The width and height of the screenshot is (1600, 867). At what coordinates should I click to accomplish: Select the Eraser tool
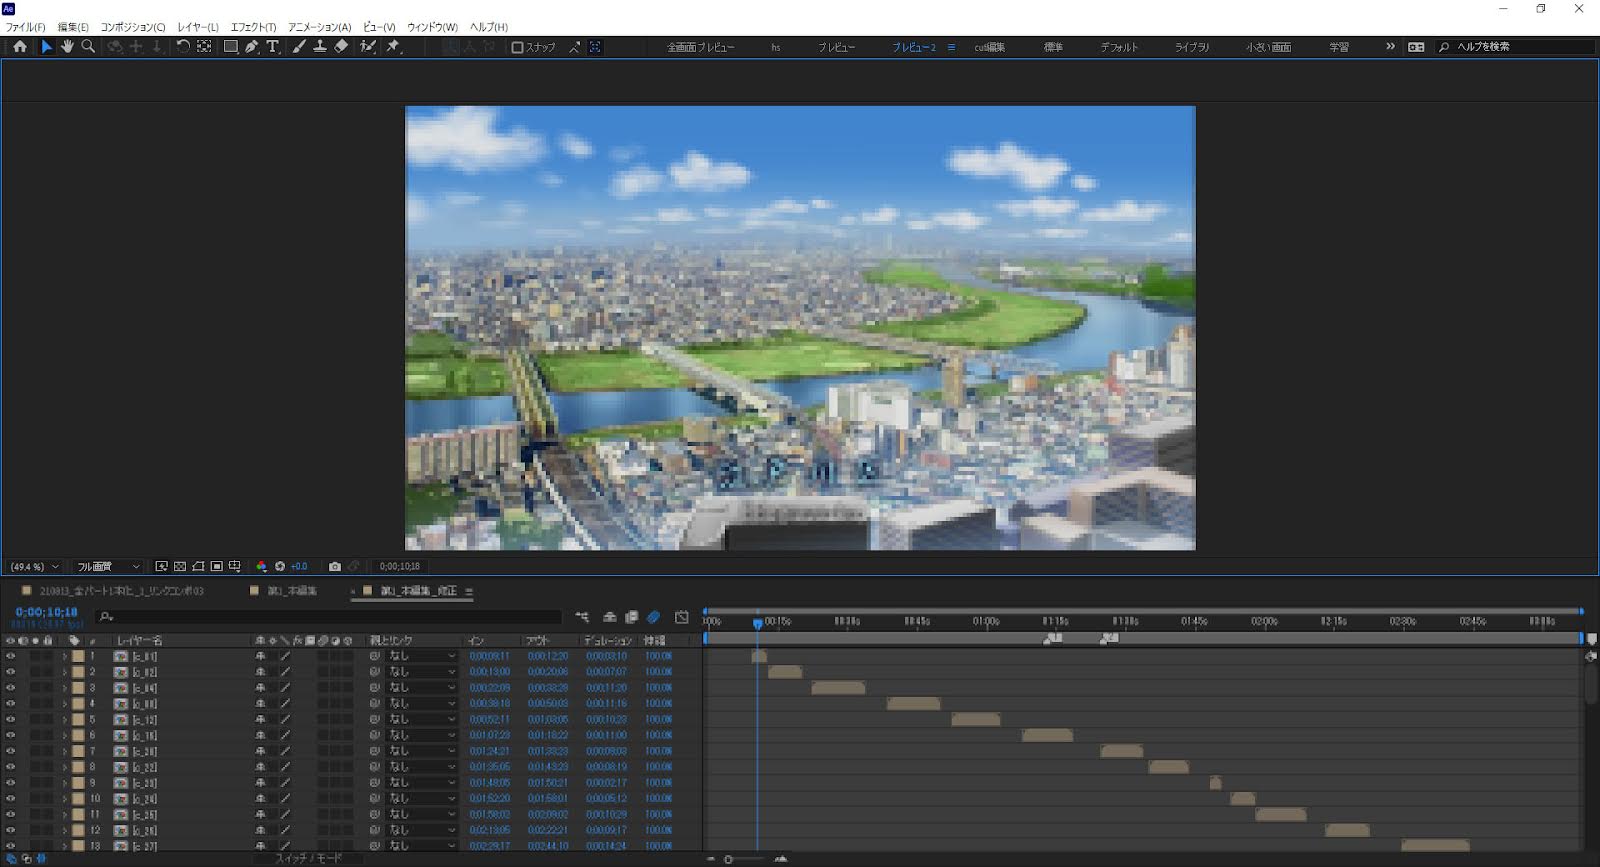(341, 46)
